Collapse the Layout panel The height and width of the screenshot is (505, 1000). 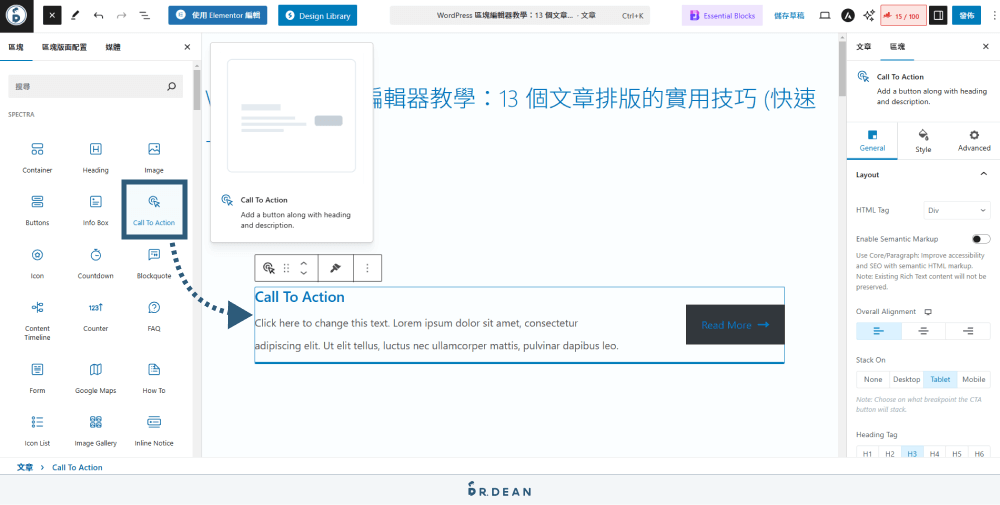click(983, 175)
